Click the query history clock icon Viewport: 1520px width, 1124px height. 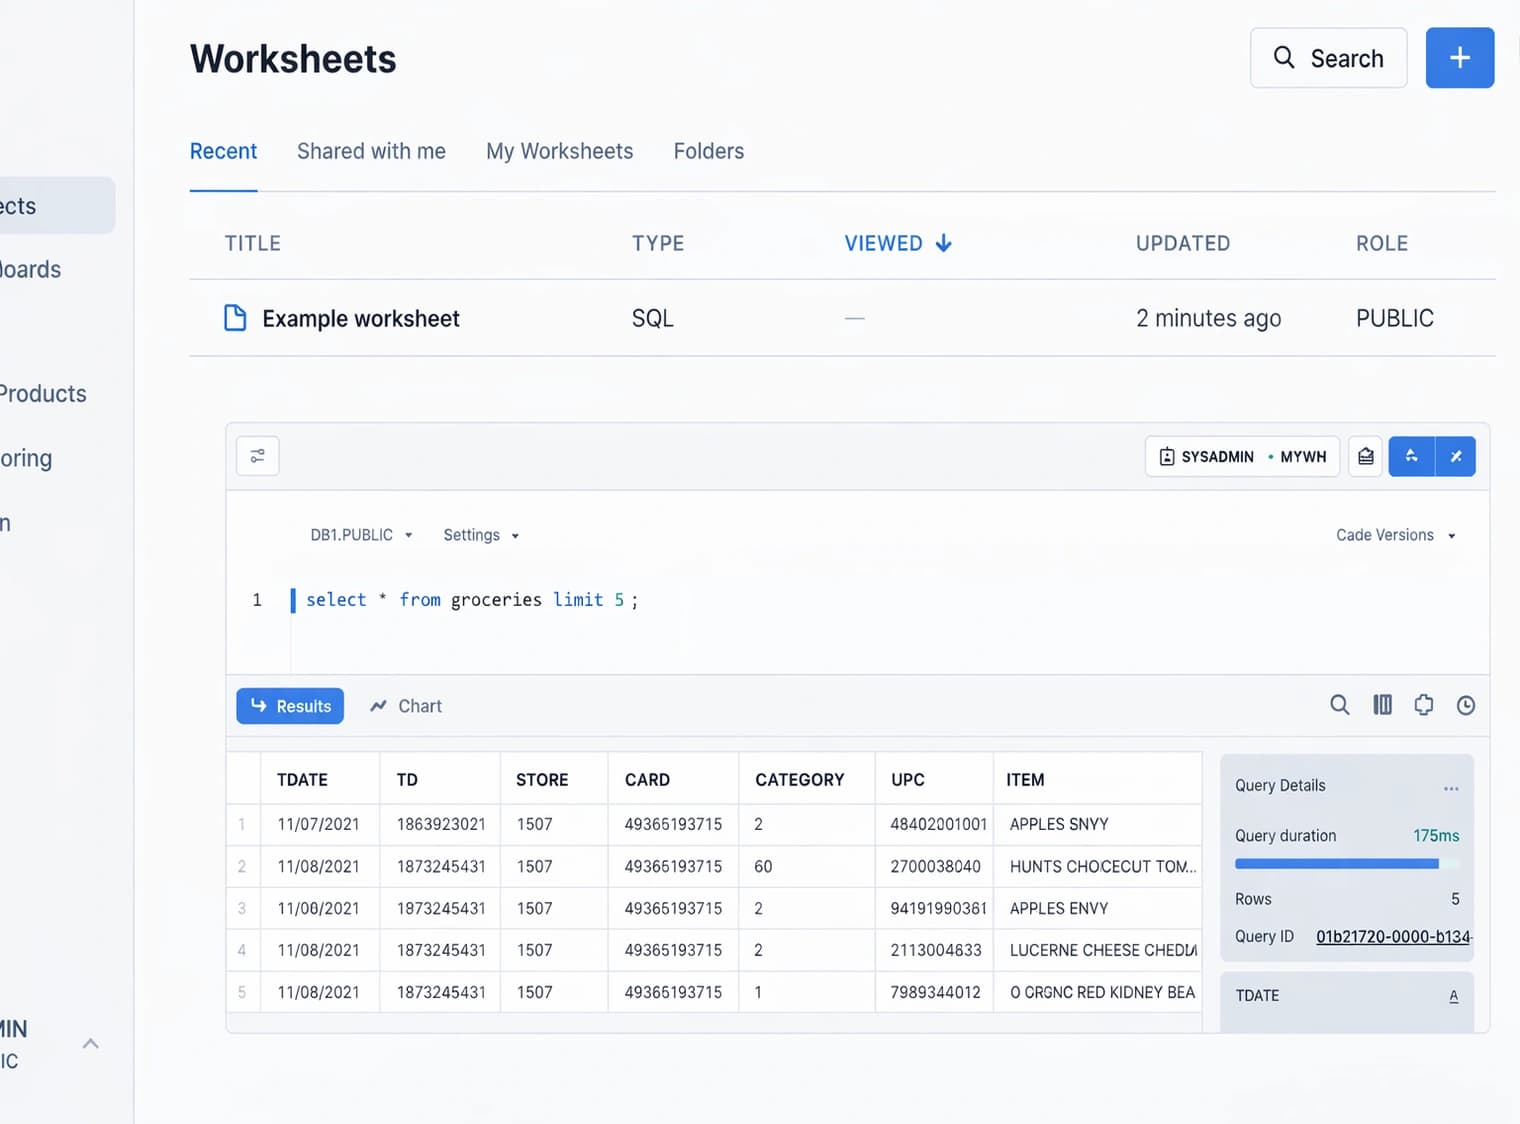pos(1465,705)
